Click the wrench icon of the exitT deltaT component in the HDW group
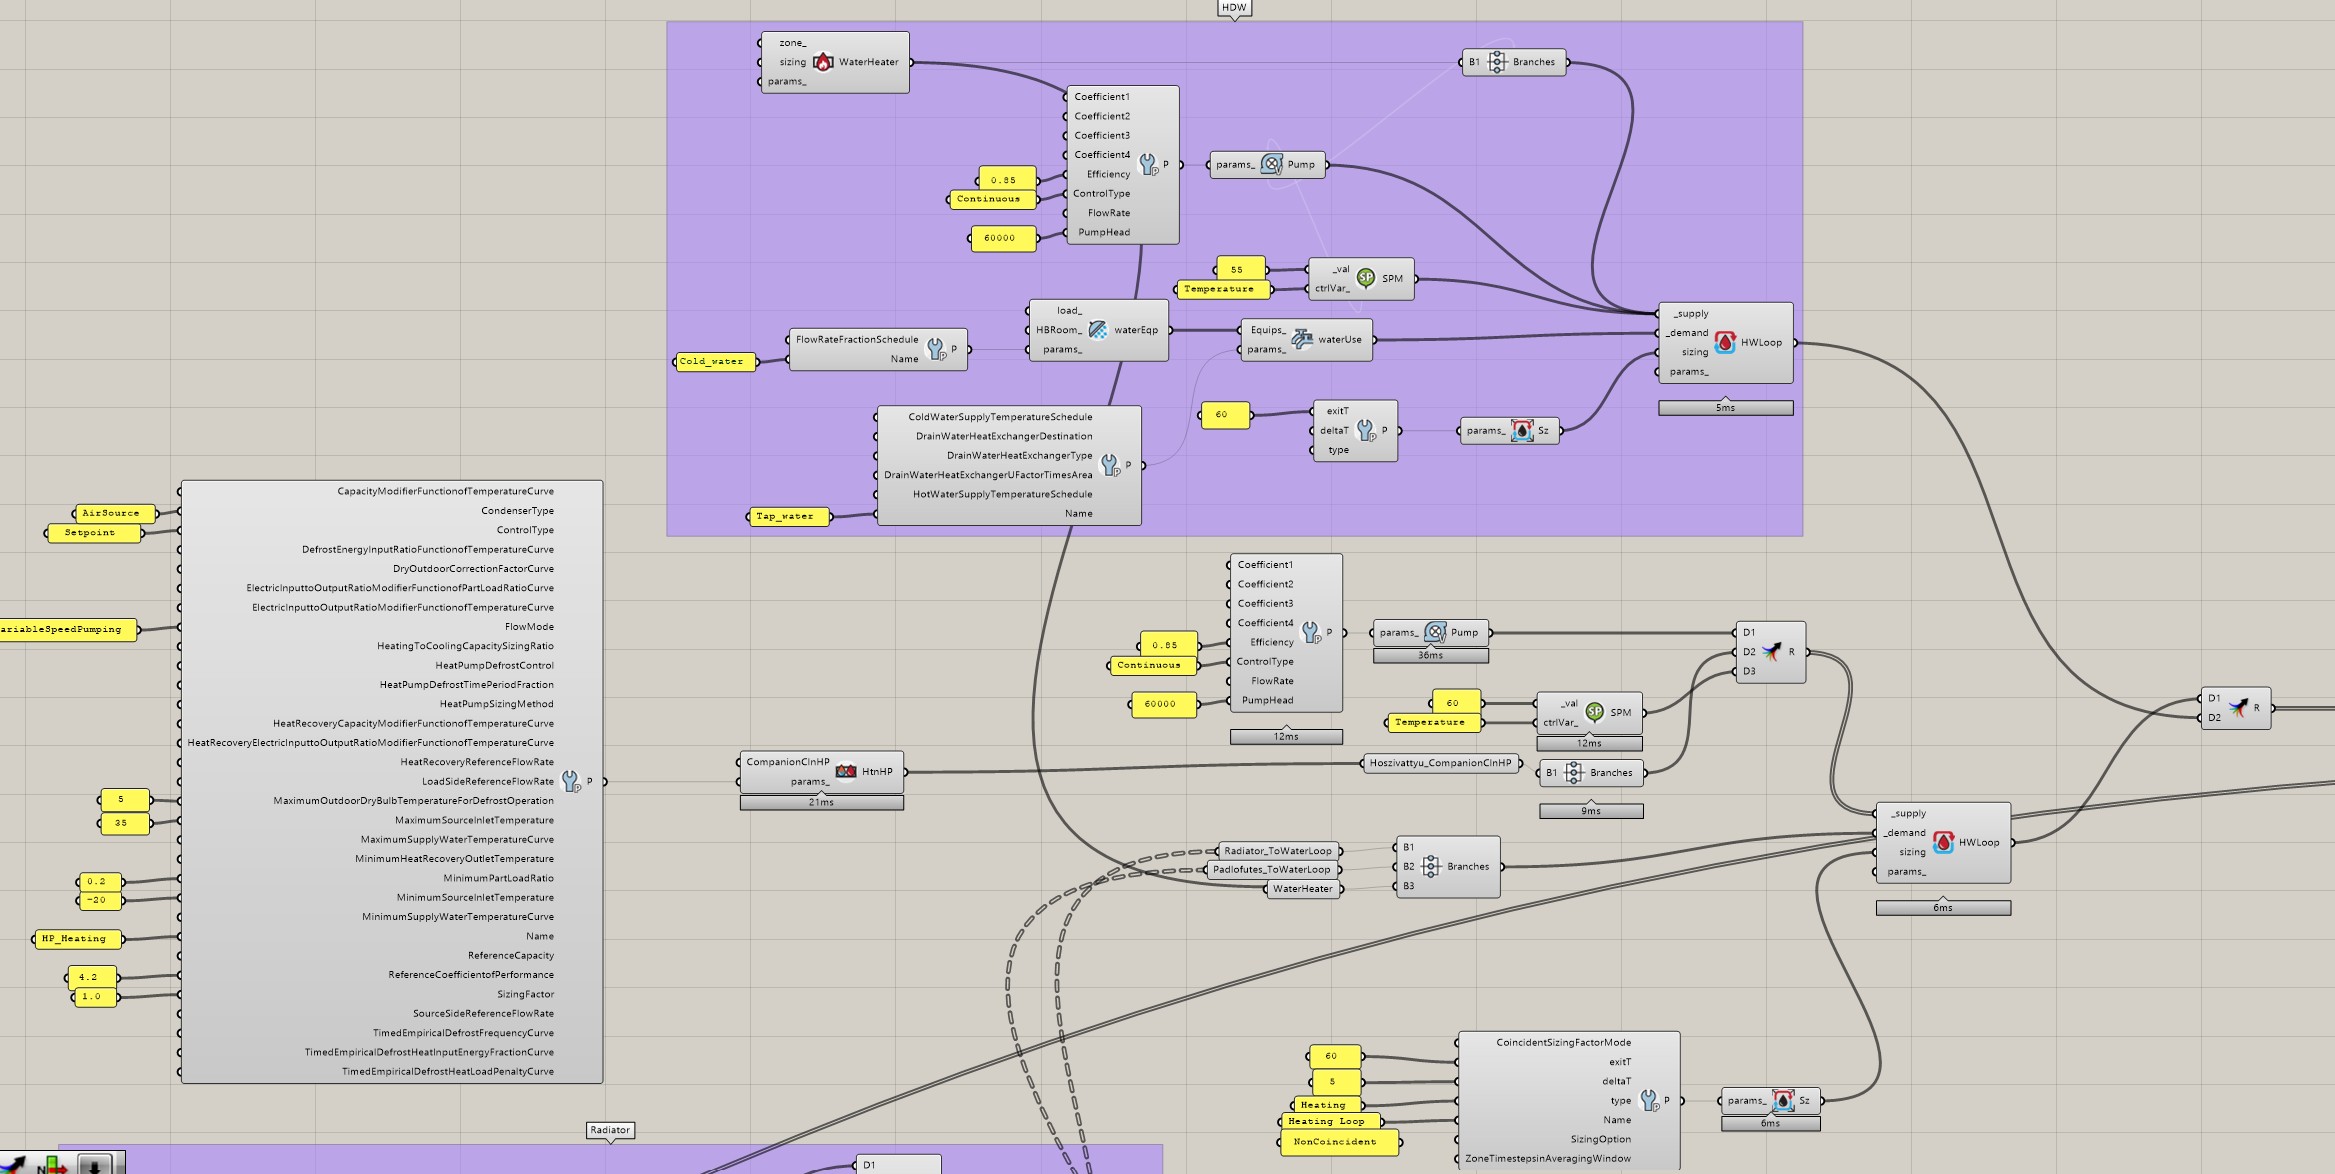The image size is (2335, 1174). pyautogui.click(x=1367, y=430)
